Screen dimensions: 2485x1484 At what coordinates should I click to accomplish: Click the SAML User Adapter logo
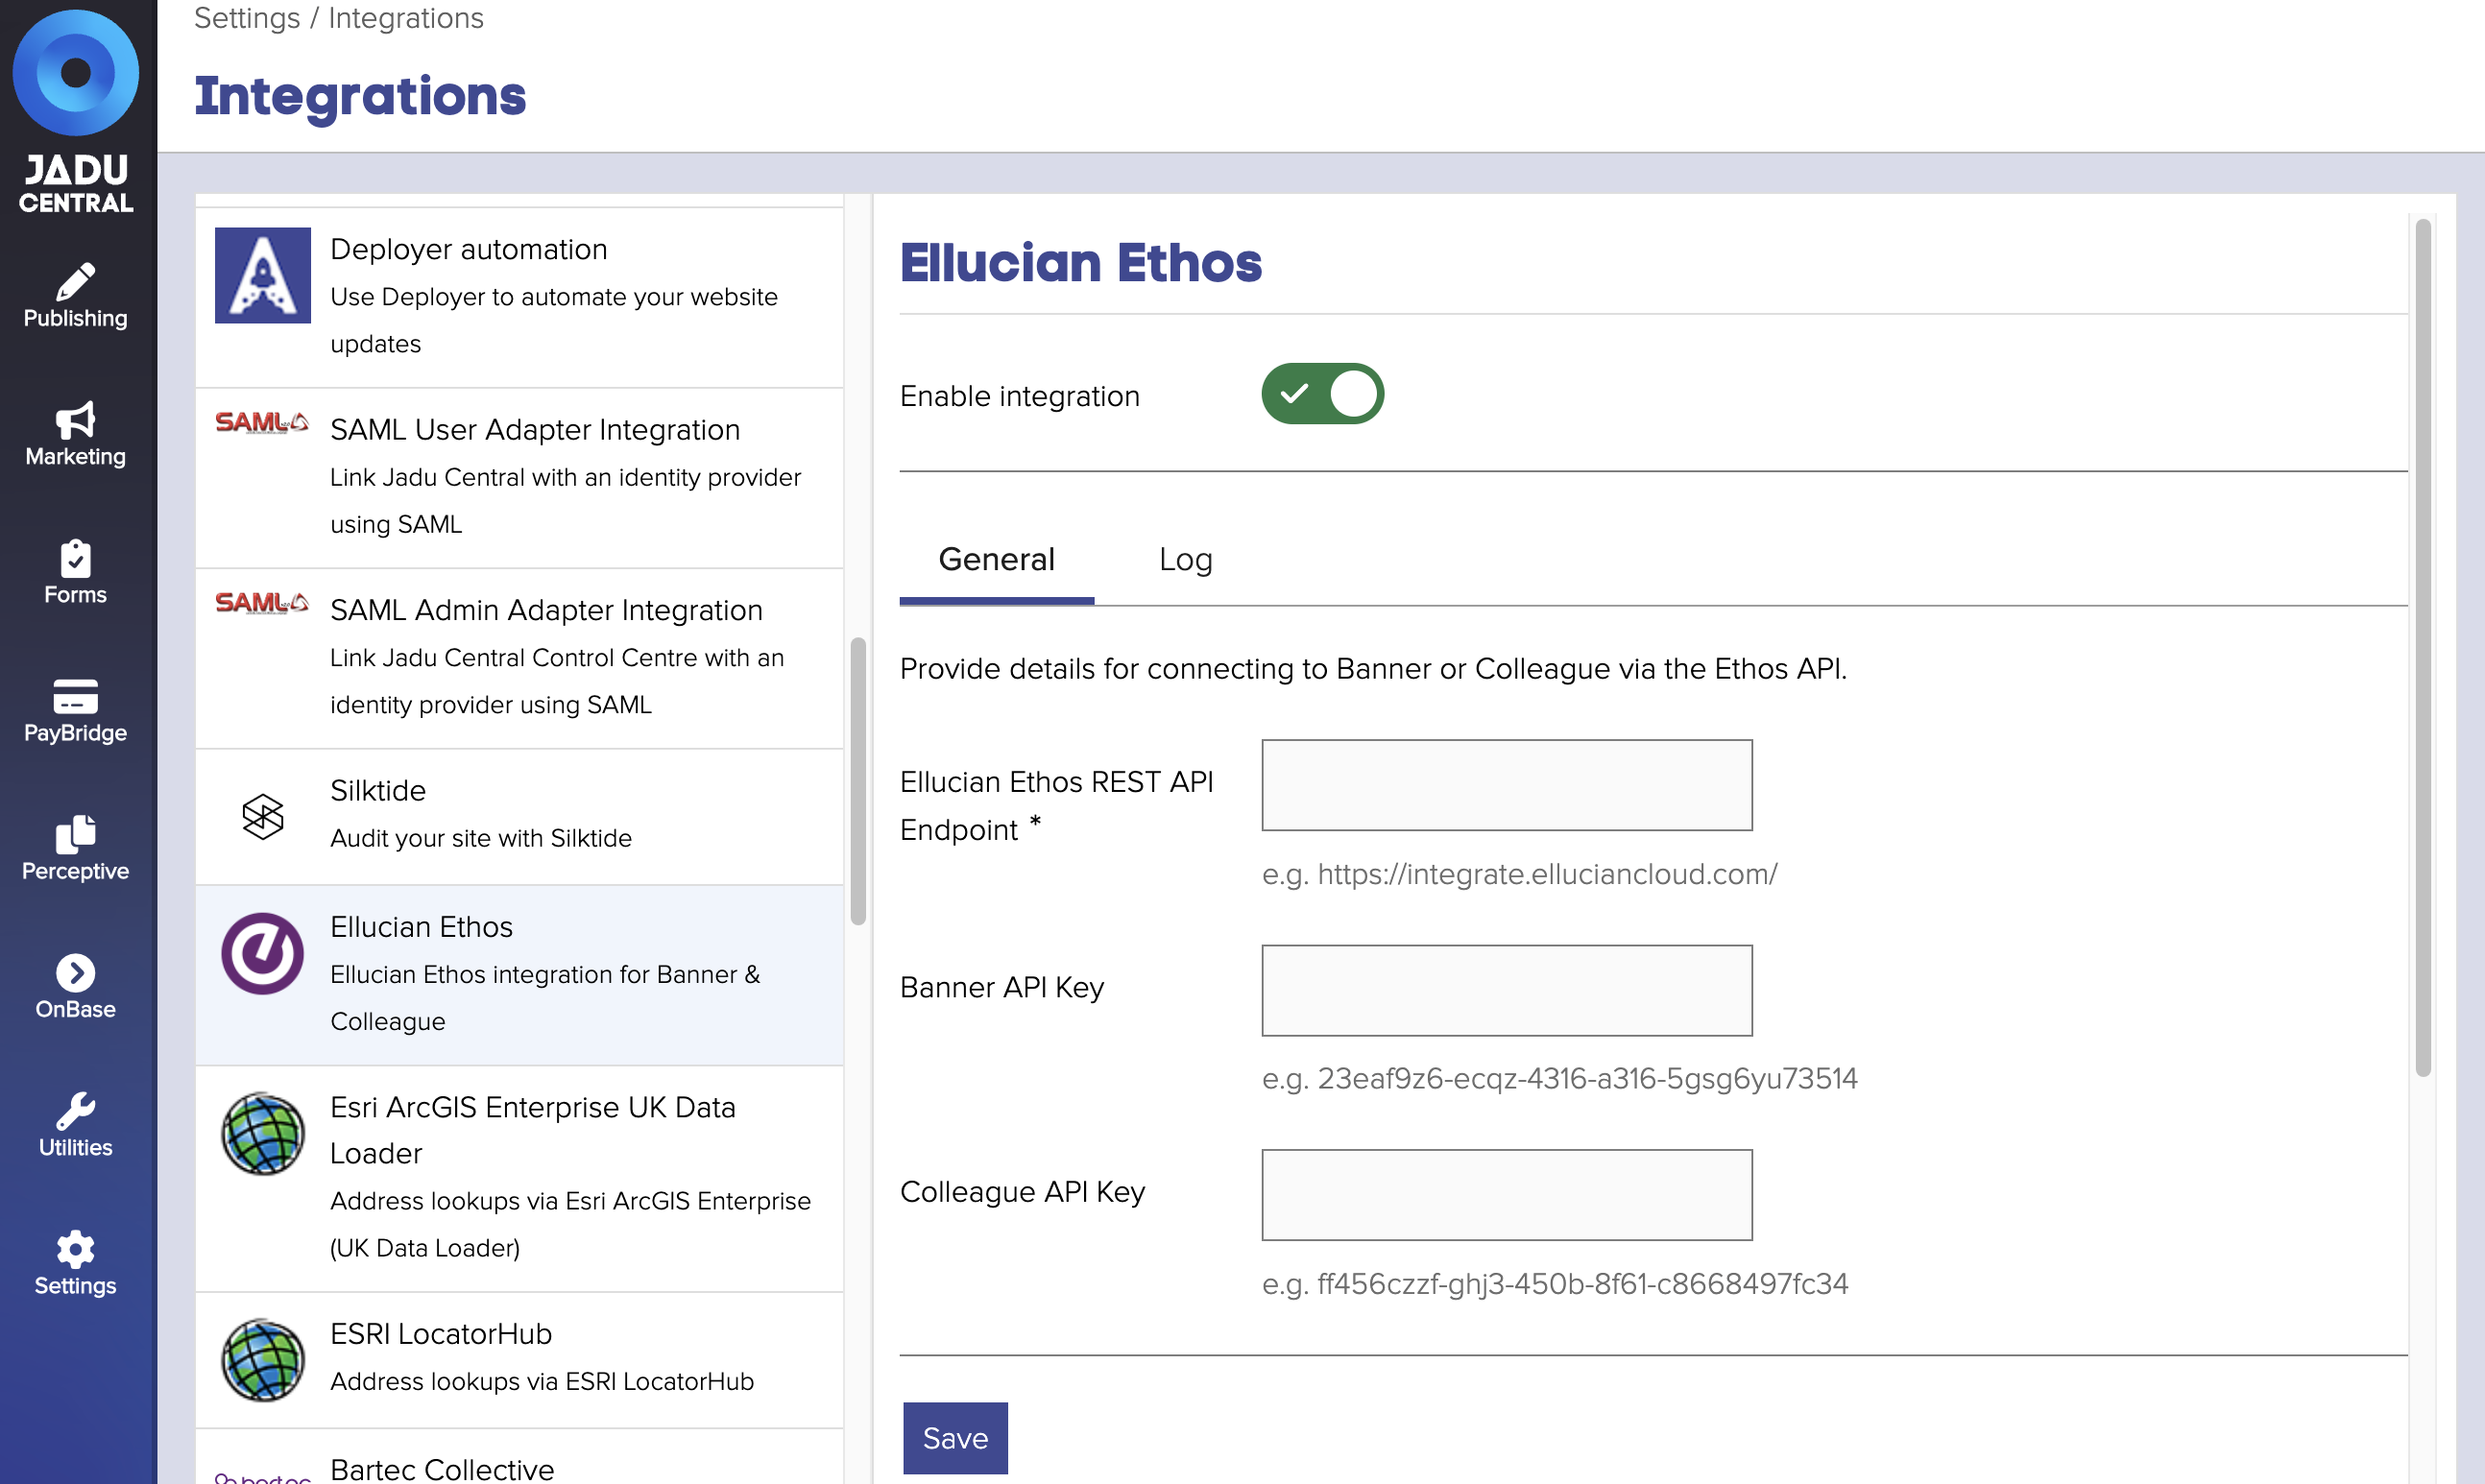tap(262, 423)
